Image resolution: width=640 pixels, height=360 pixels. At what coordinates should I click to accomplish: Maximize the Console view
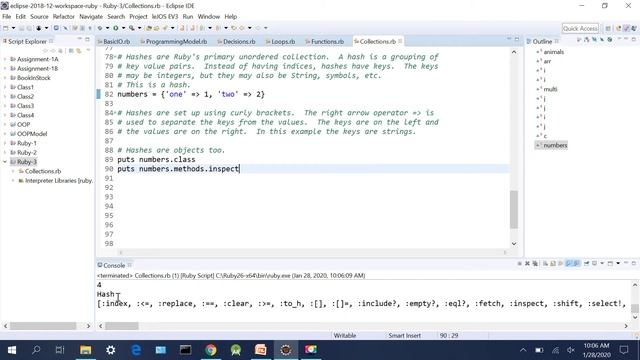point(634,263)
